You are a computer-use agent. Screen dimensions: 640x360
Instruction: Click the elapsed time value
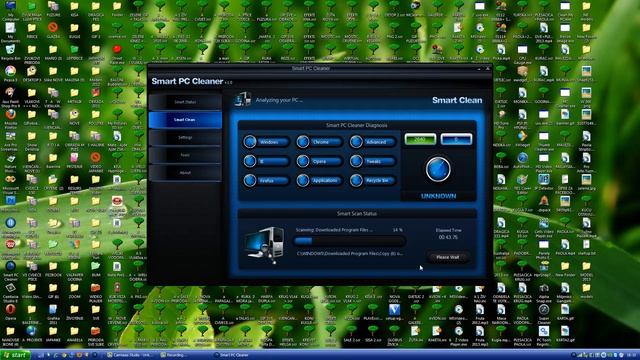[448, 237]
